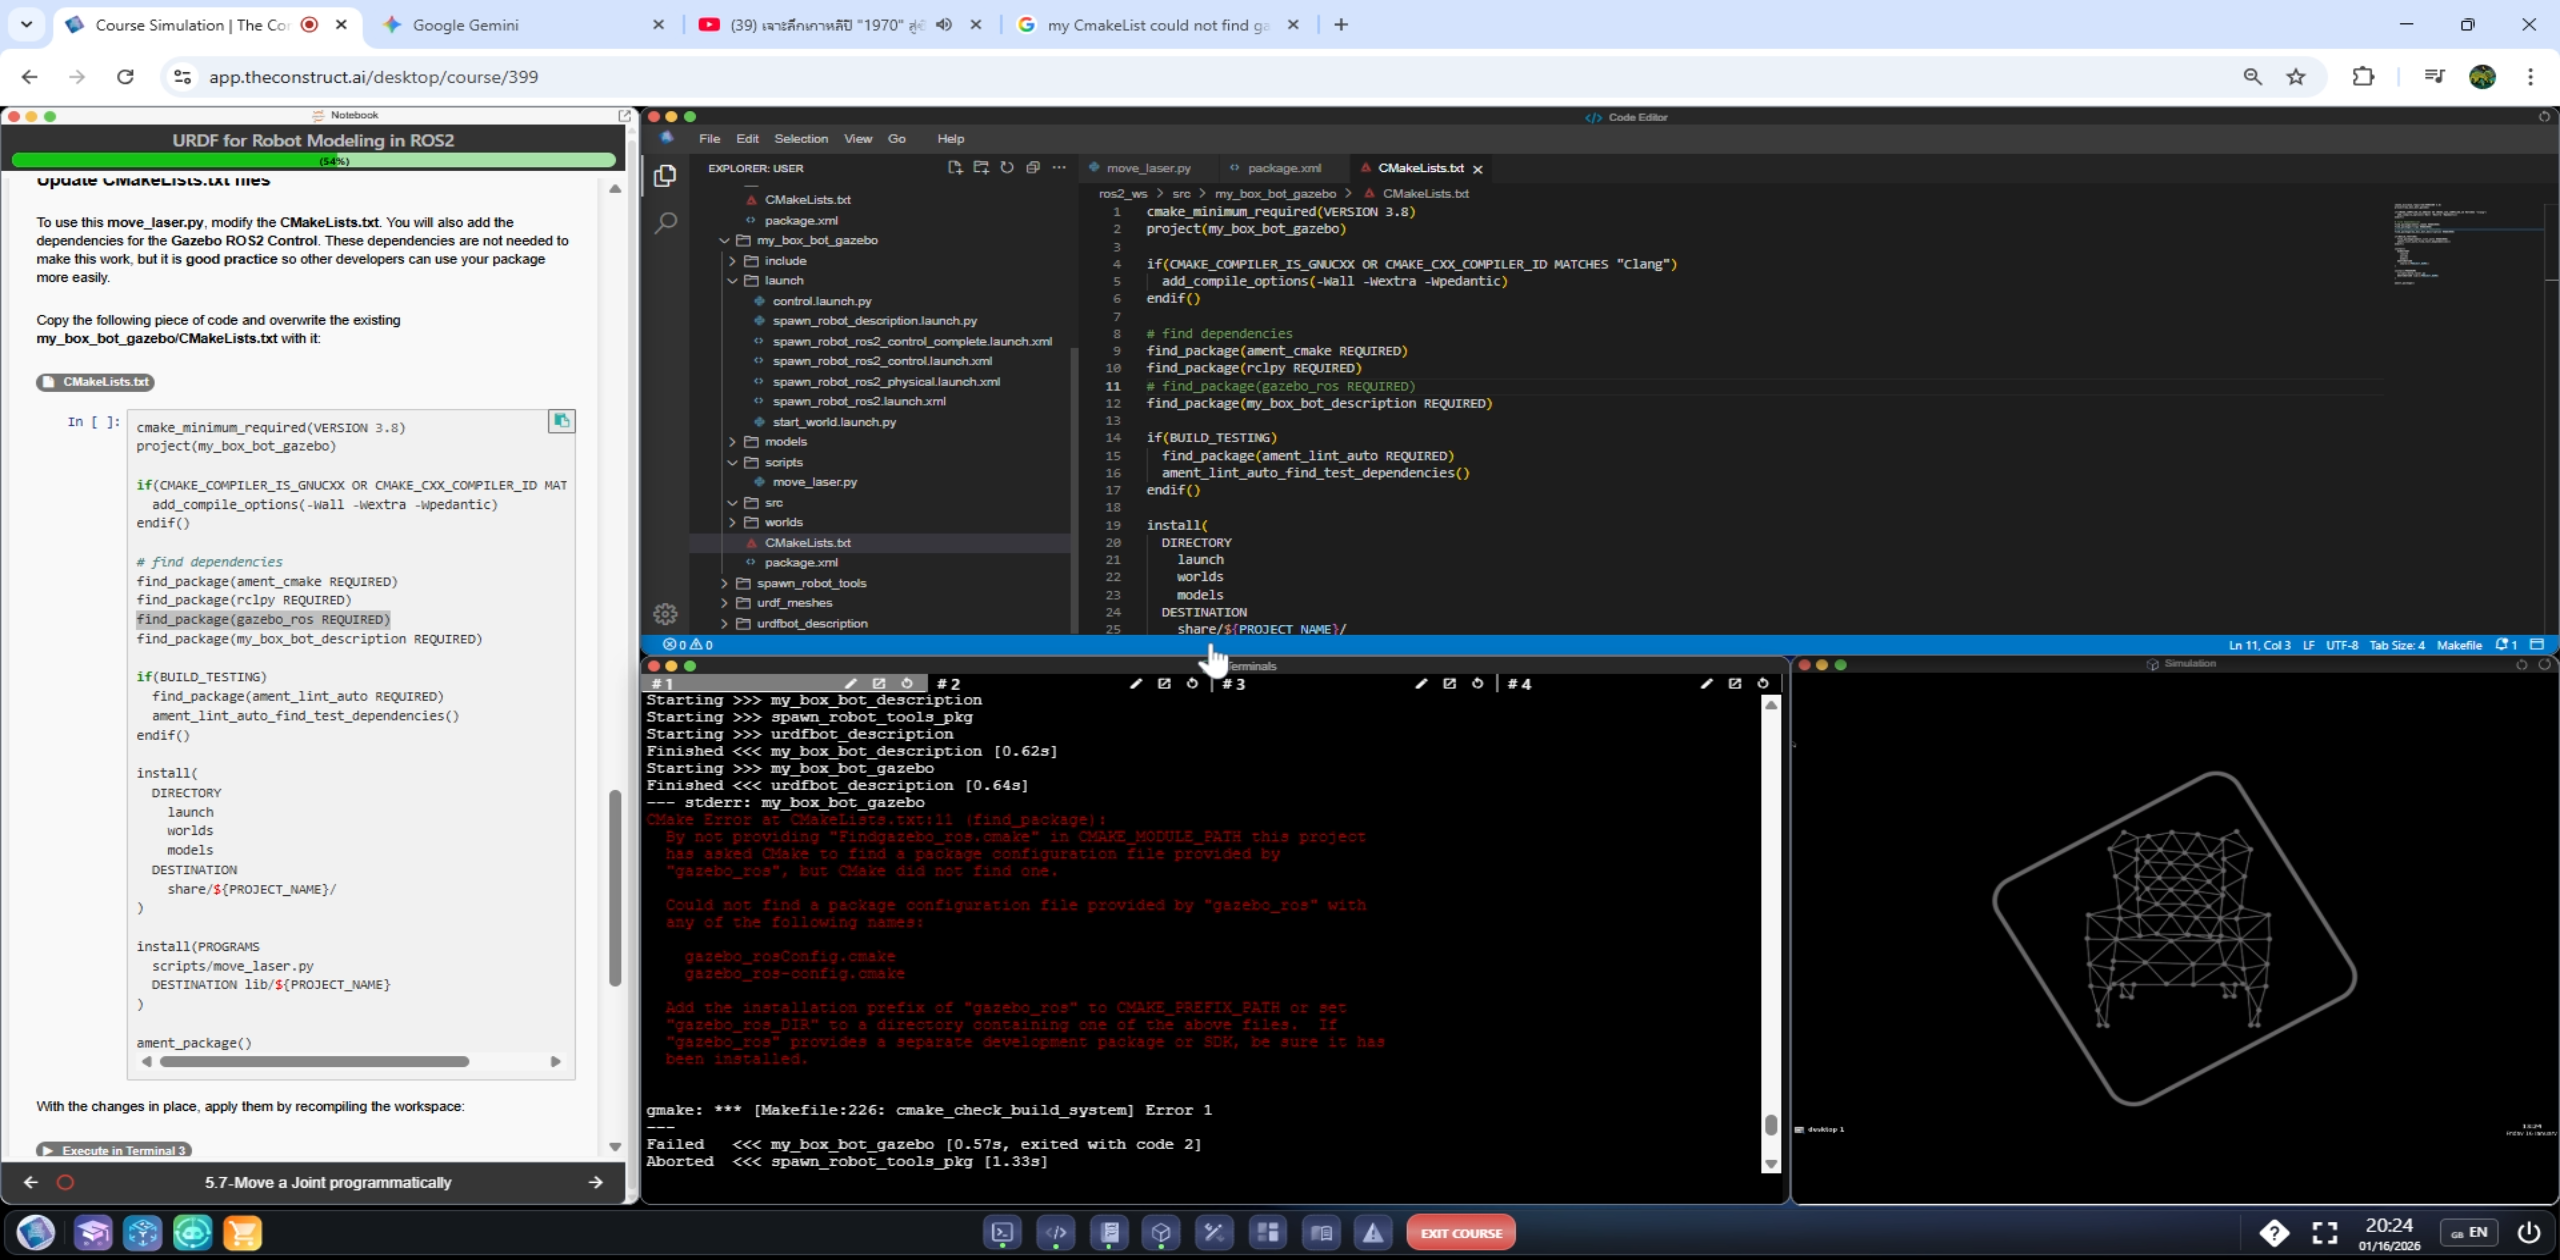Screen dimensions: 2560x1260
Task: Click the copy-code icon in the notebook cell
Action: (x=561, y=421)
